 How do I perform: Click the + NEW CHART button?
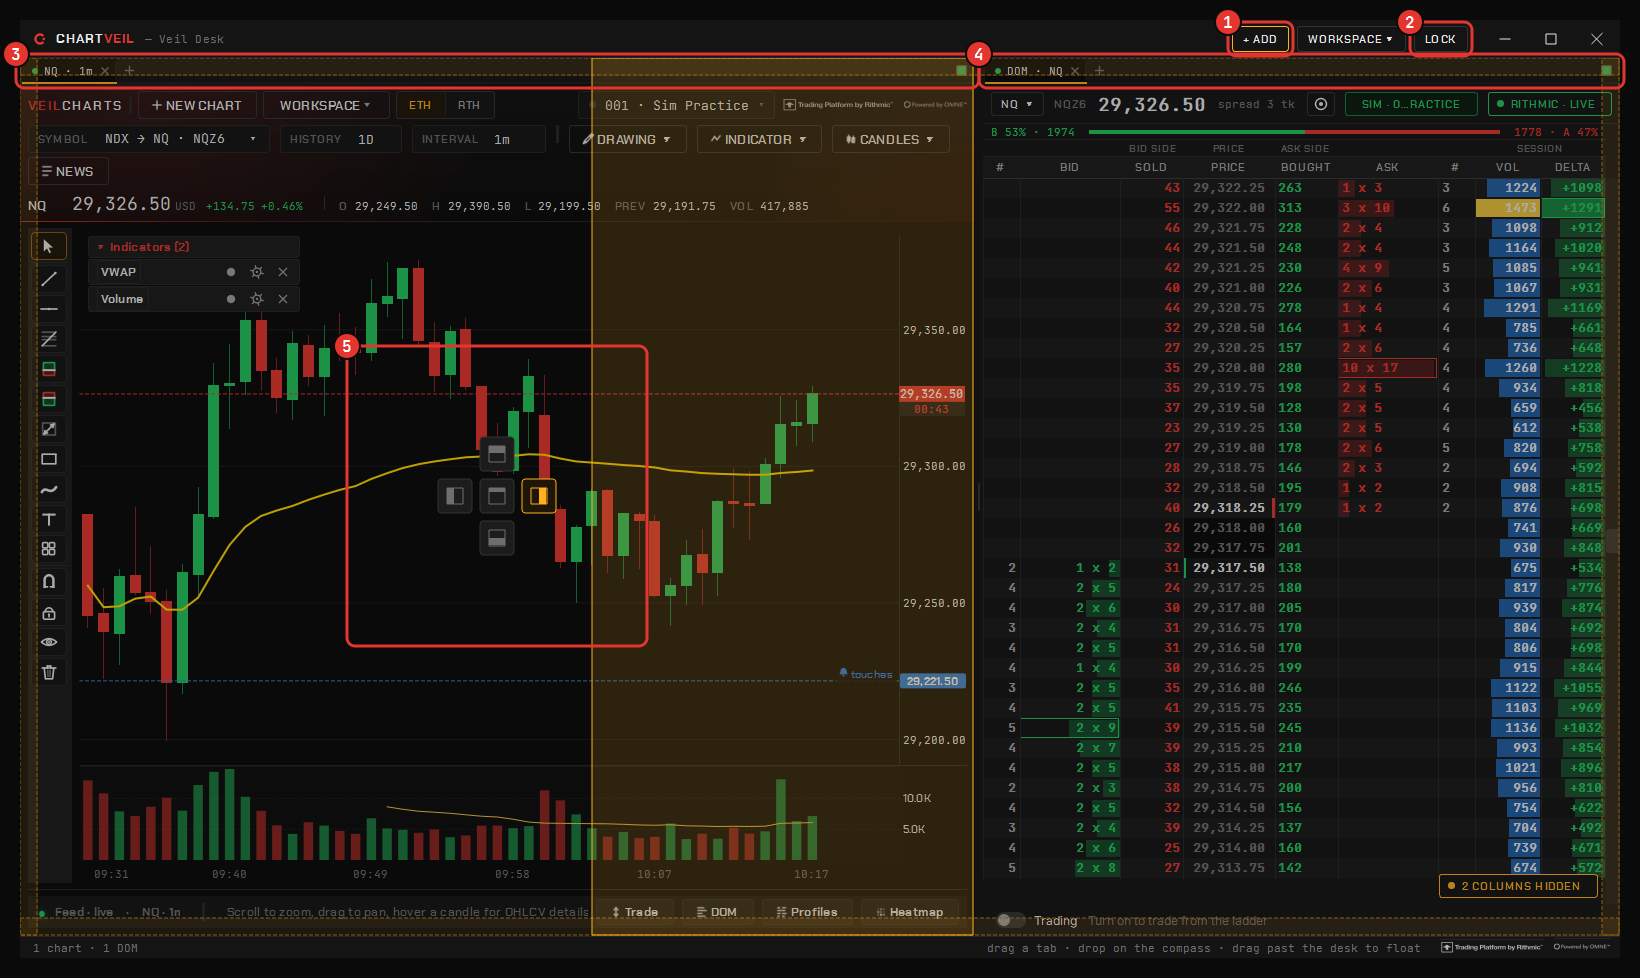pyautogui.click(x=197, y=105)
